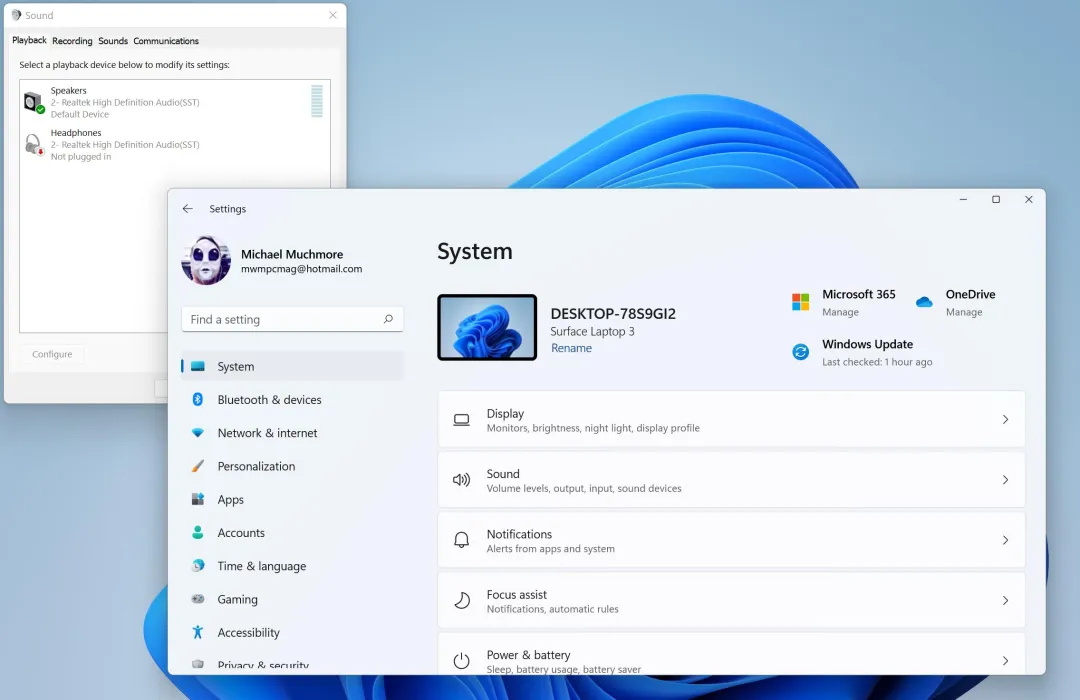Open Personalization paintbrush icon

pos(198,466)
